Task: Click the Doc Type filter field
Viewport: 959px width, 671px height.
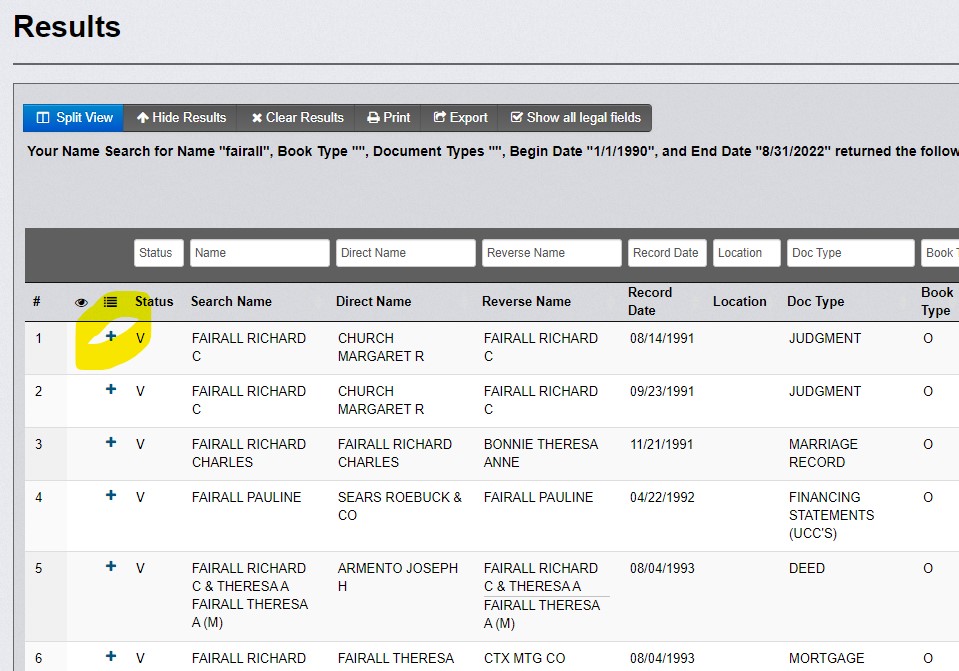Action: coord(851,253)
